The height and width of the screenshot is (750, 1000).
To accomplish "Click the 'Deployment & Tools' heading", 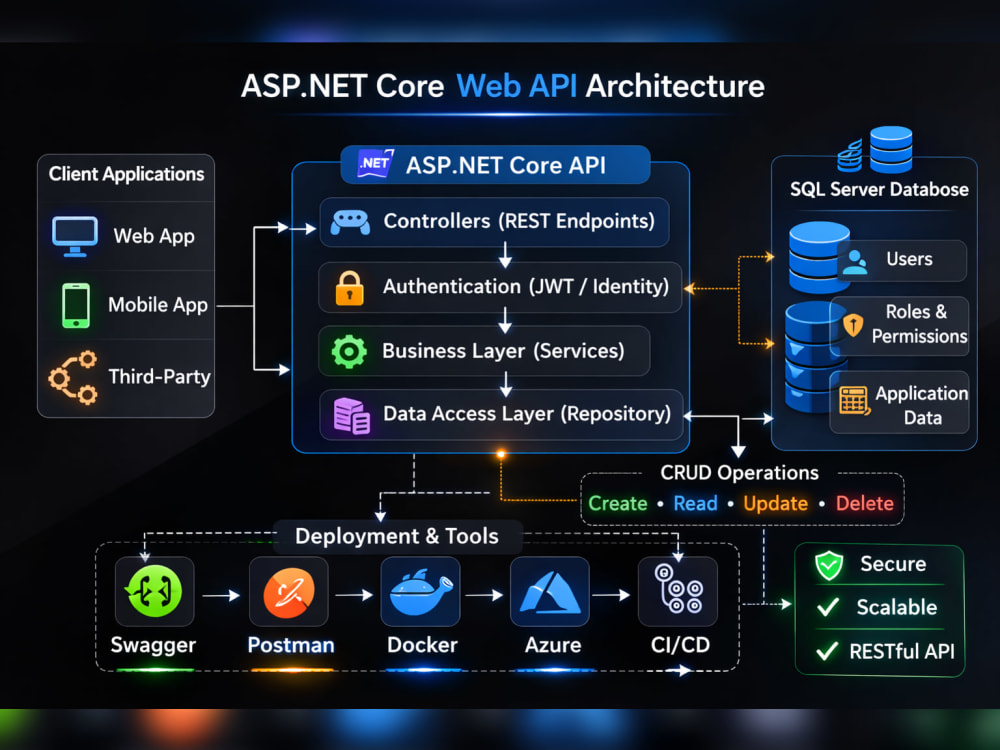I will coord(397,536).
